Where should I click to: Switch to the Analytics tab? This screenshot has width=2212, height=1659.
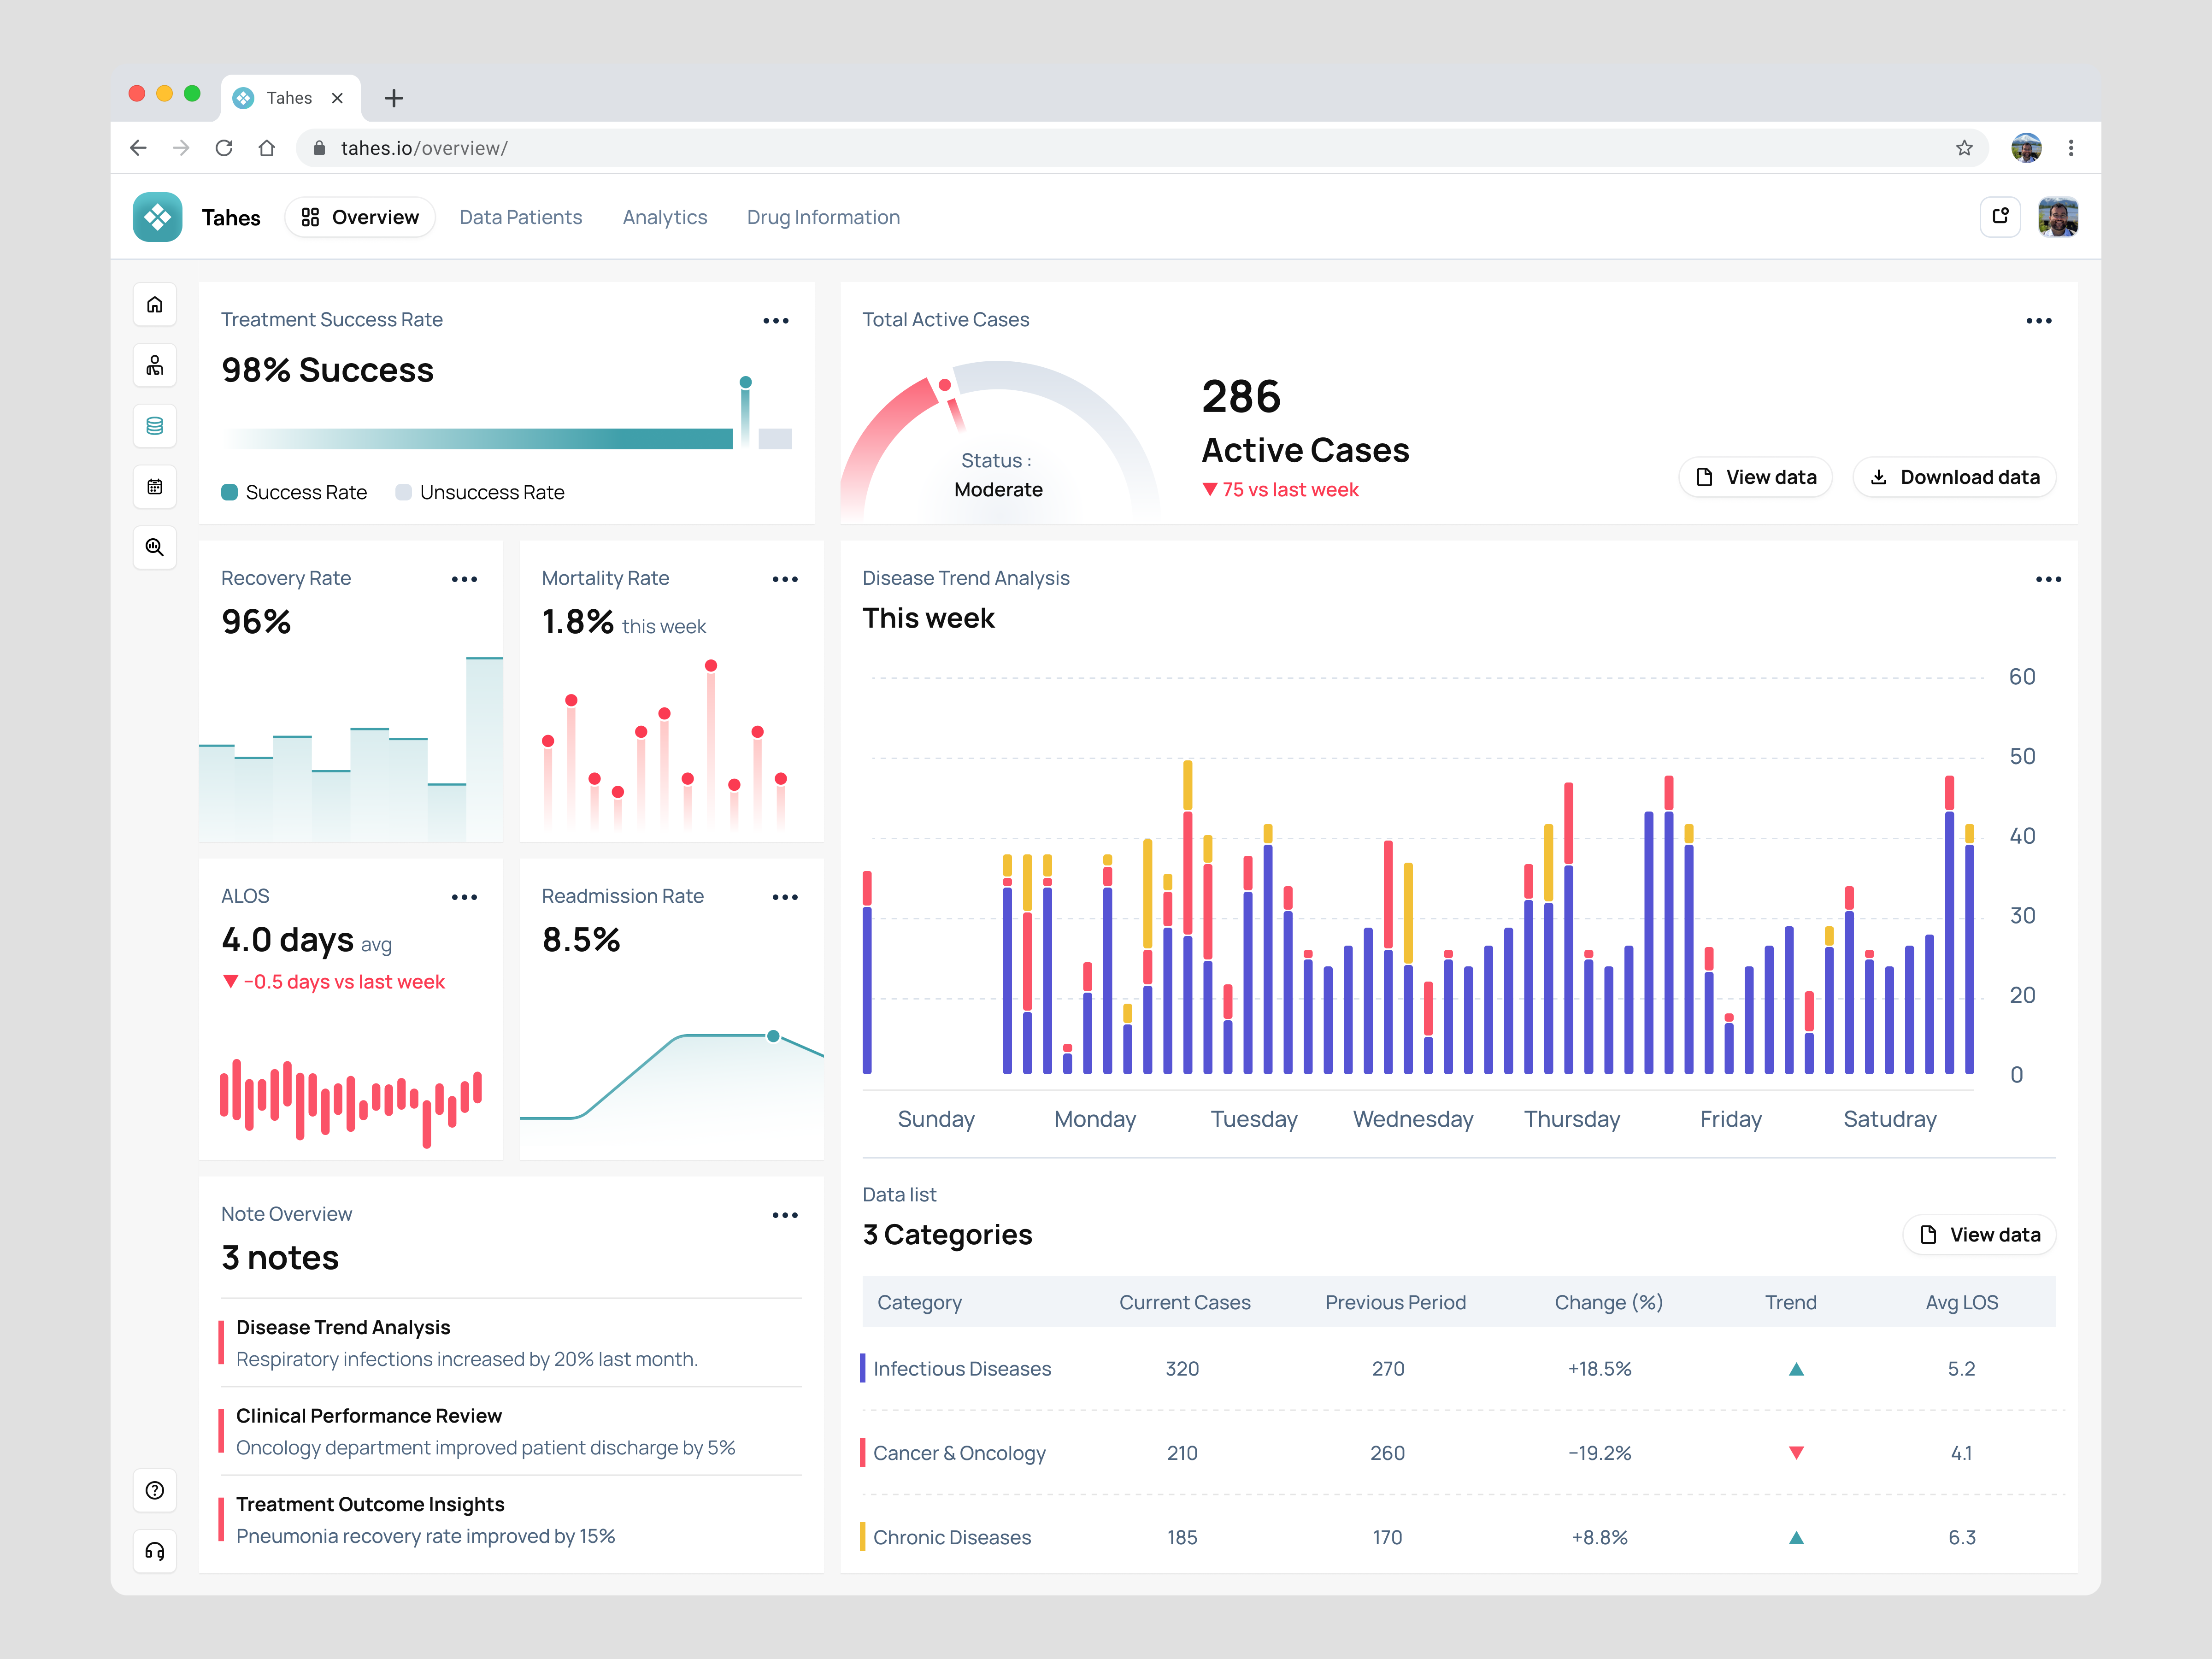coord(664,217)
